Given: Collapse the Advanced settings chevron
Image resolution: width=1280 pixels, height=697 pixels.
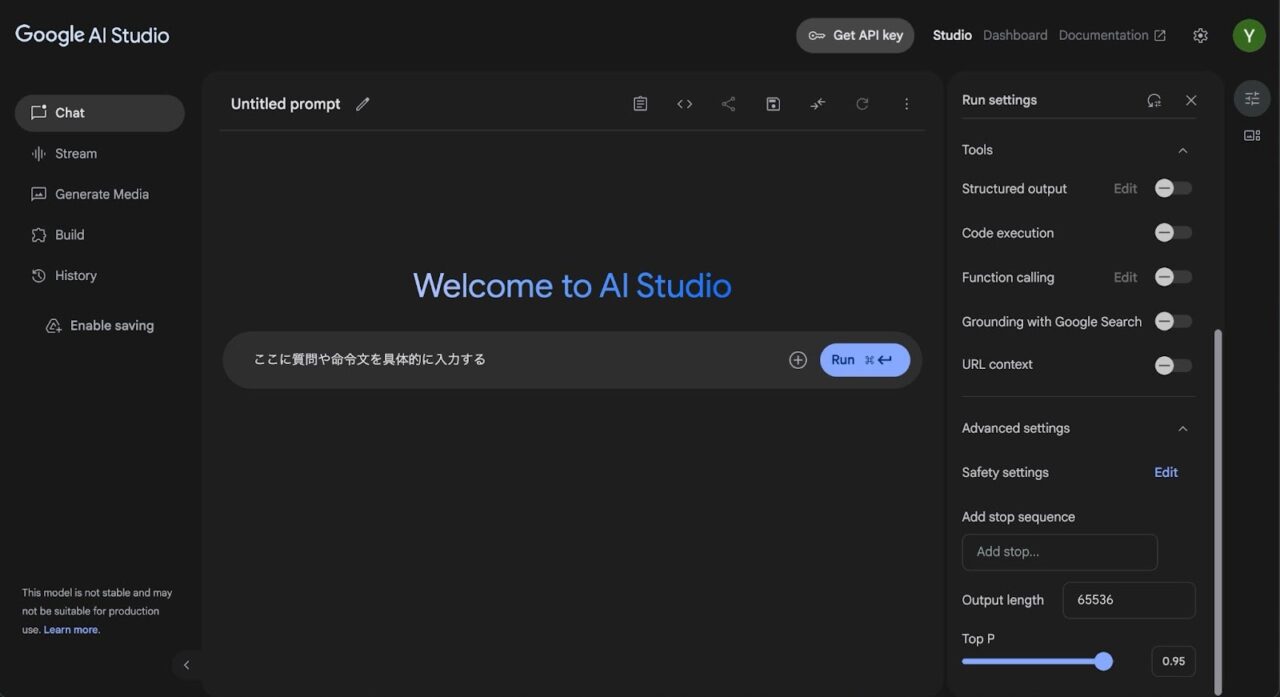Looking at the screenshot, I should [1183, 428].
